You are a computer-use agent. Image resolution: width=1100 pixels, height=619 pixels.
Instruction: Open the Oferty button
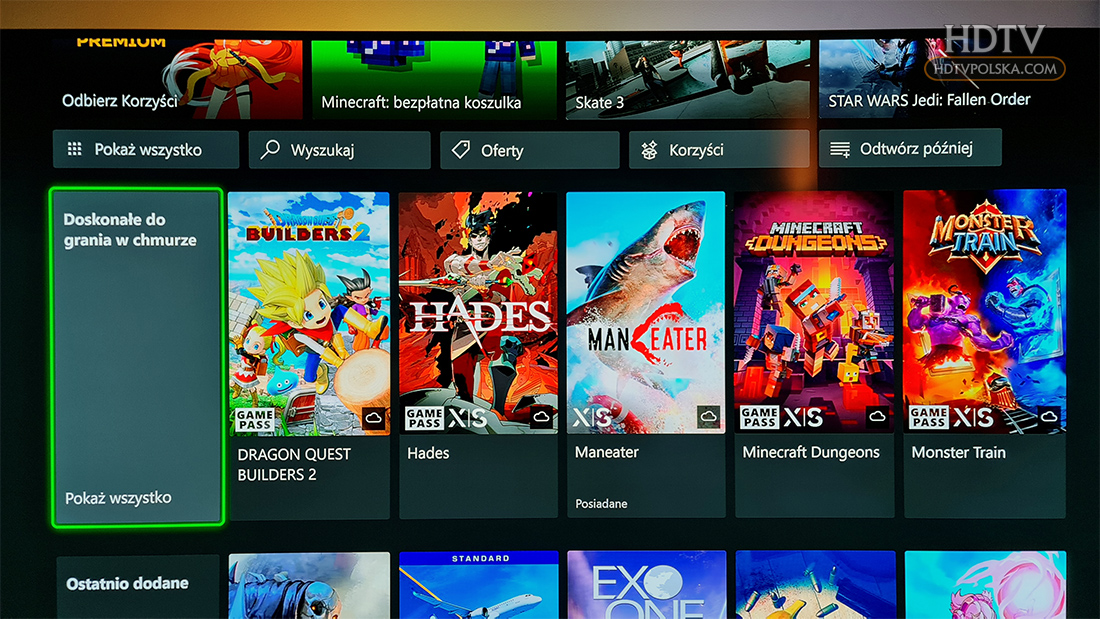[530, 149]
